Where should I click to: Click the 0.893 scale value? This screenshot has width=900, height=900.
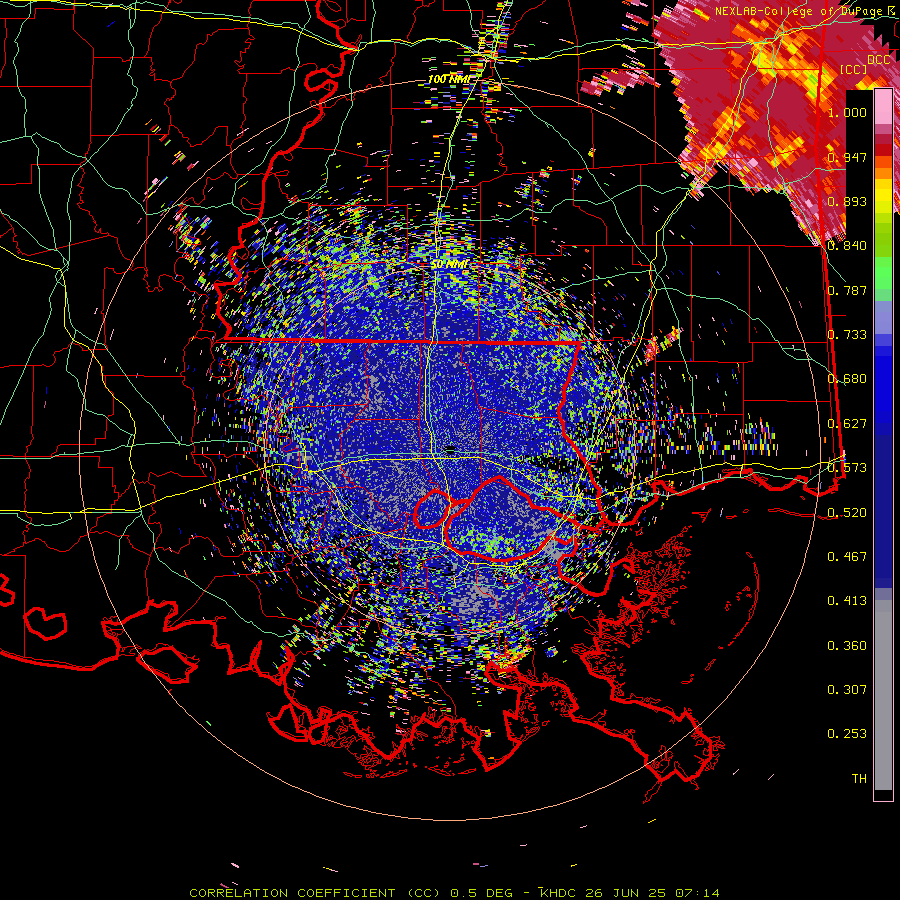[847, 201]
